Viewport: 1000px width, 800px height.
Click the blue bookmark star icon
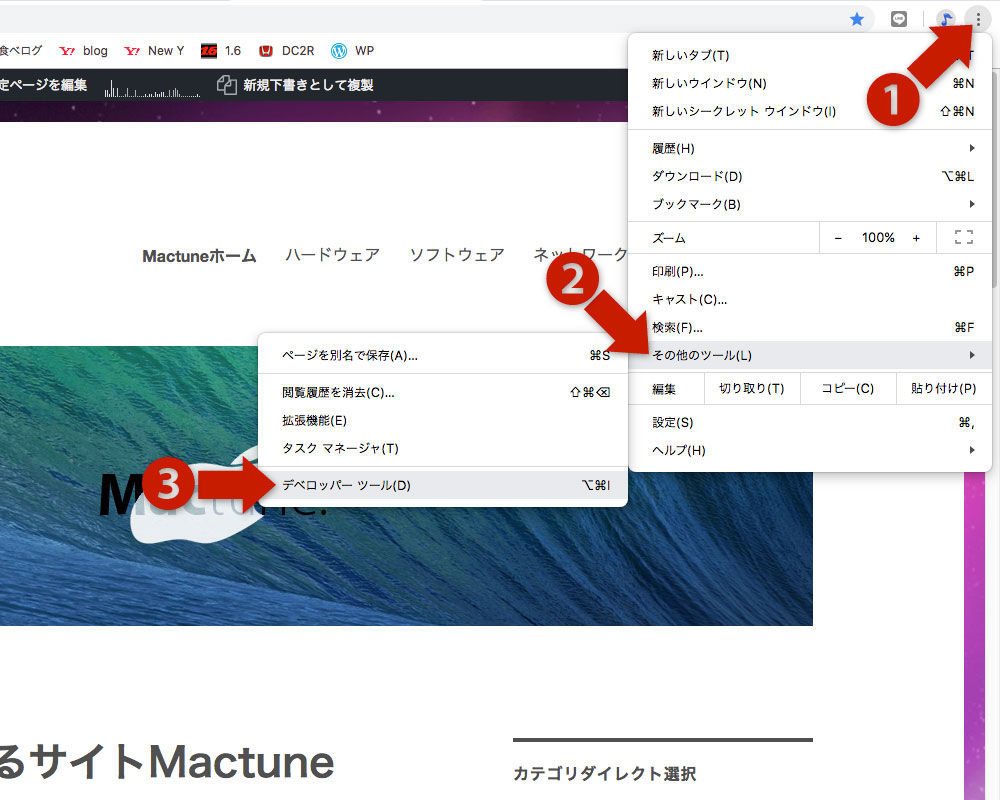pos(857,19)
